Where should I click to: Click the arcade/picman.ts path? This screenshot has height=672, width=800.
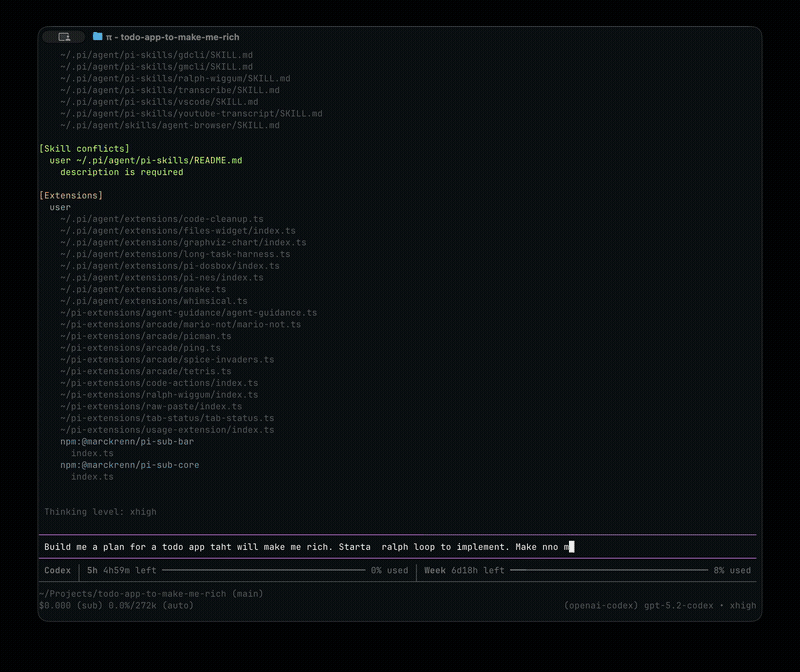click(x=146, y=336)
